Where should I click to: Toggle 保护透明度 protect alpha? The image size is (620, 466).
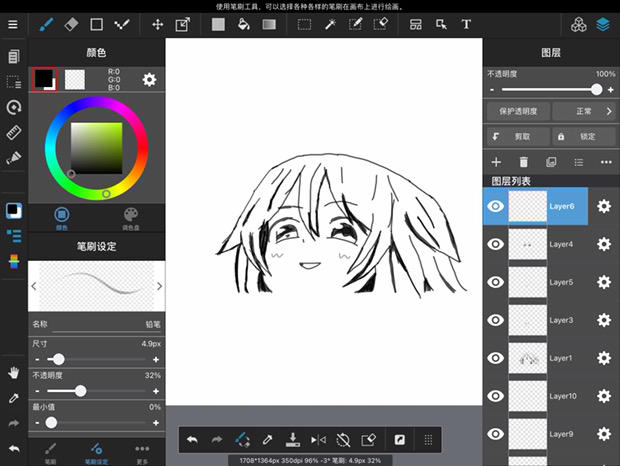click(x=518, y=111)
